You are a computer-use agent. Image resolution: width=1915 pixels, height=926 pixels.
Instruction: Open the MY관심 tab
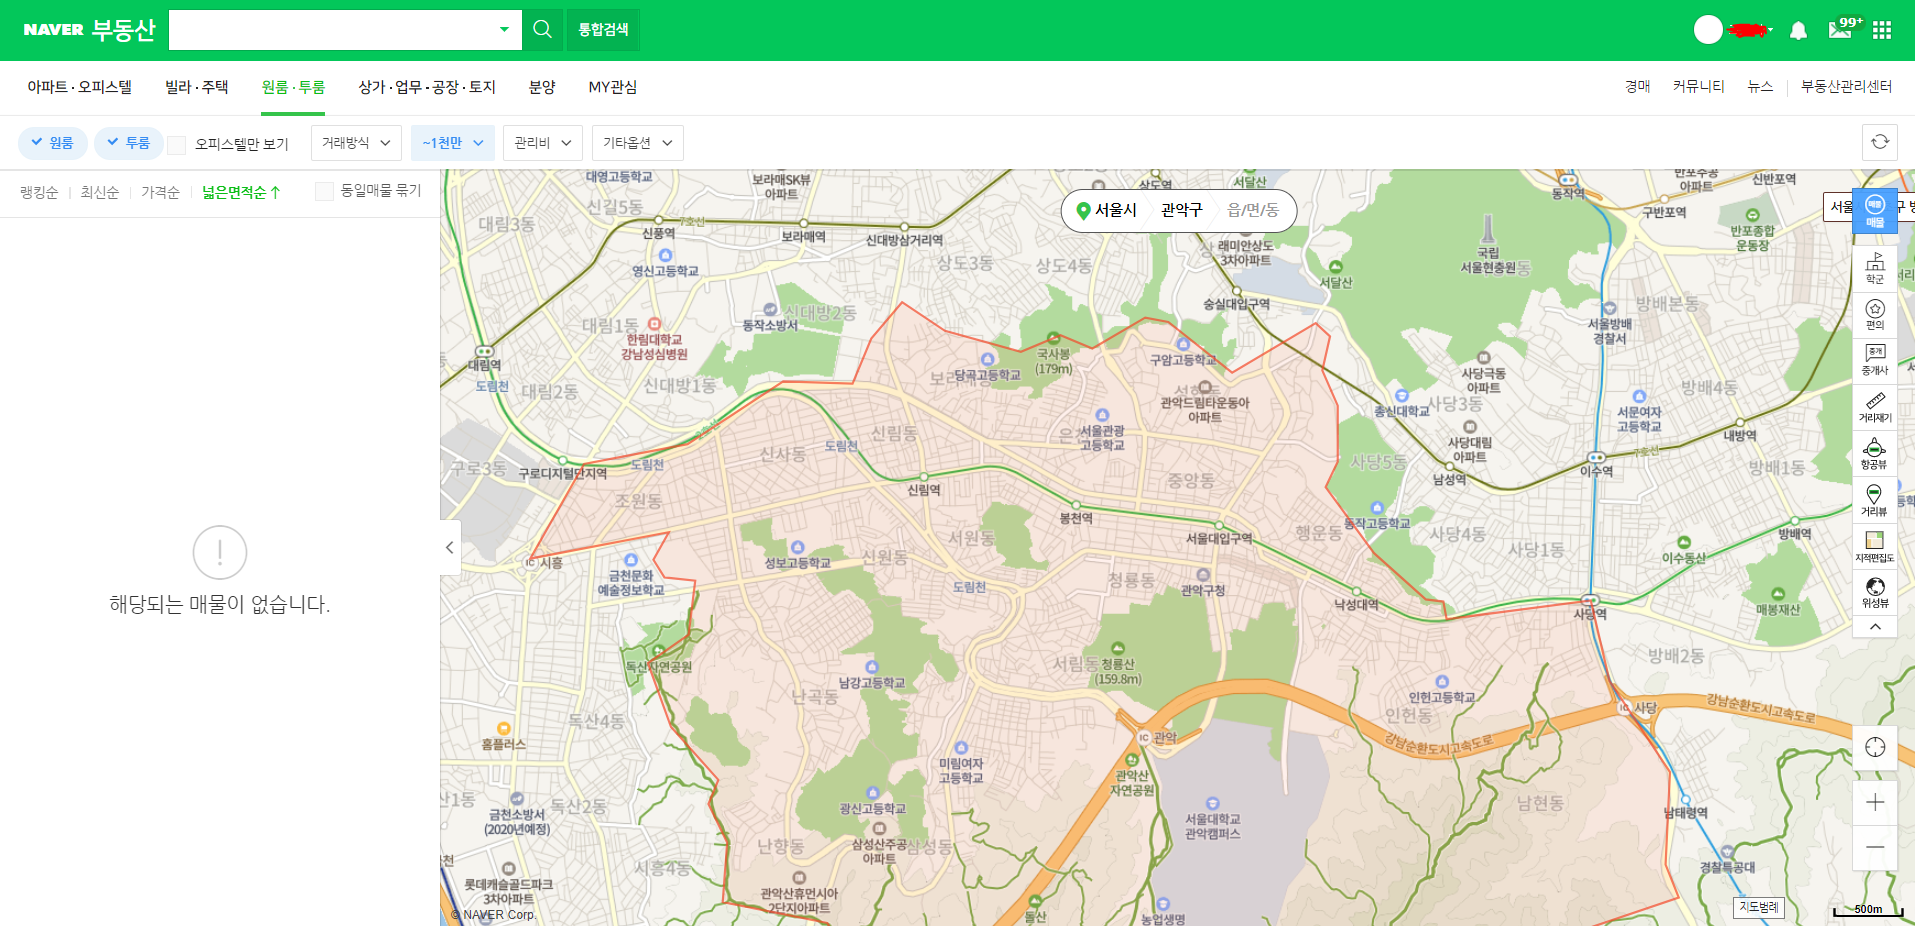612,87
